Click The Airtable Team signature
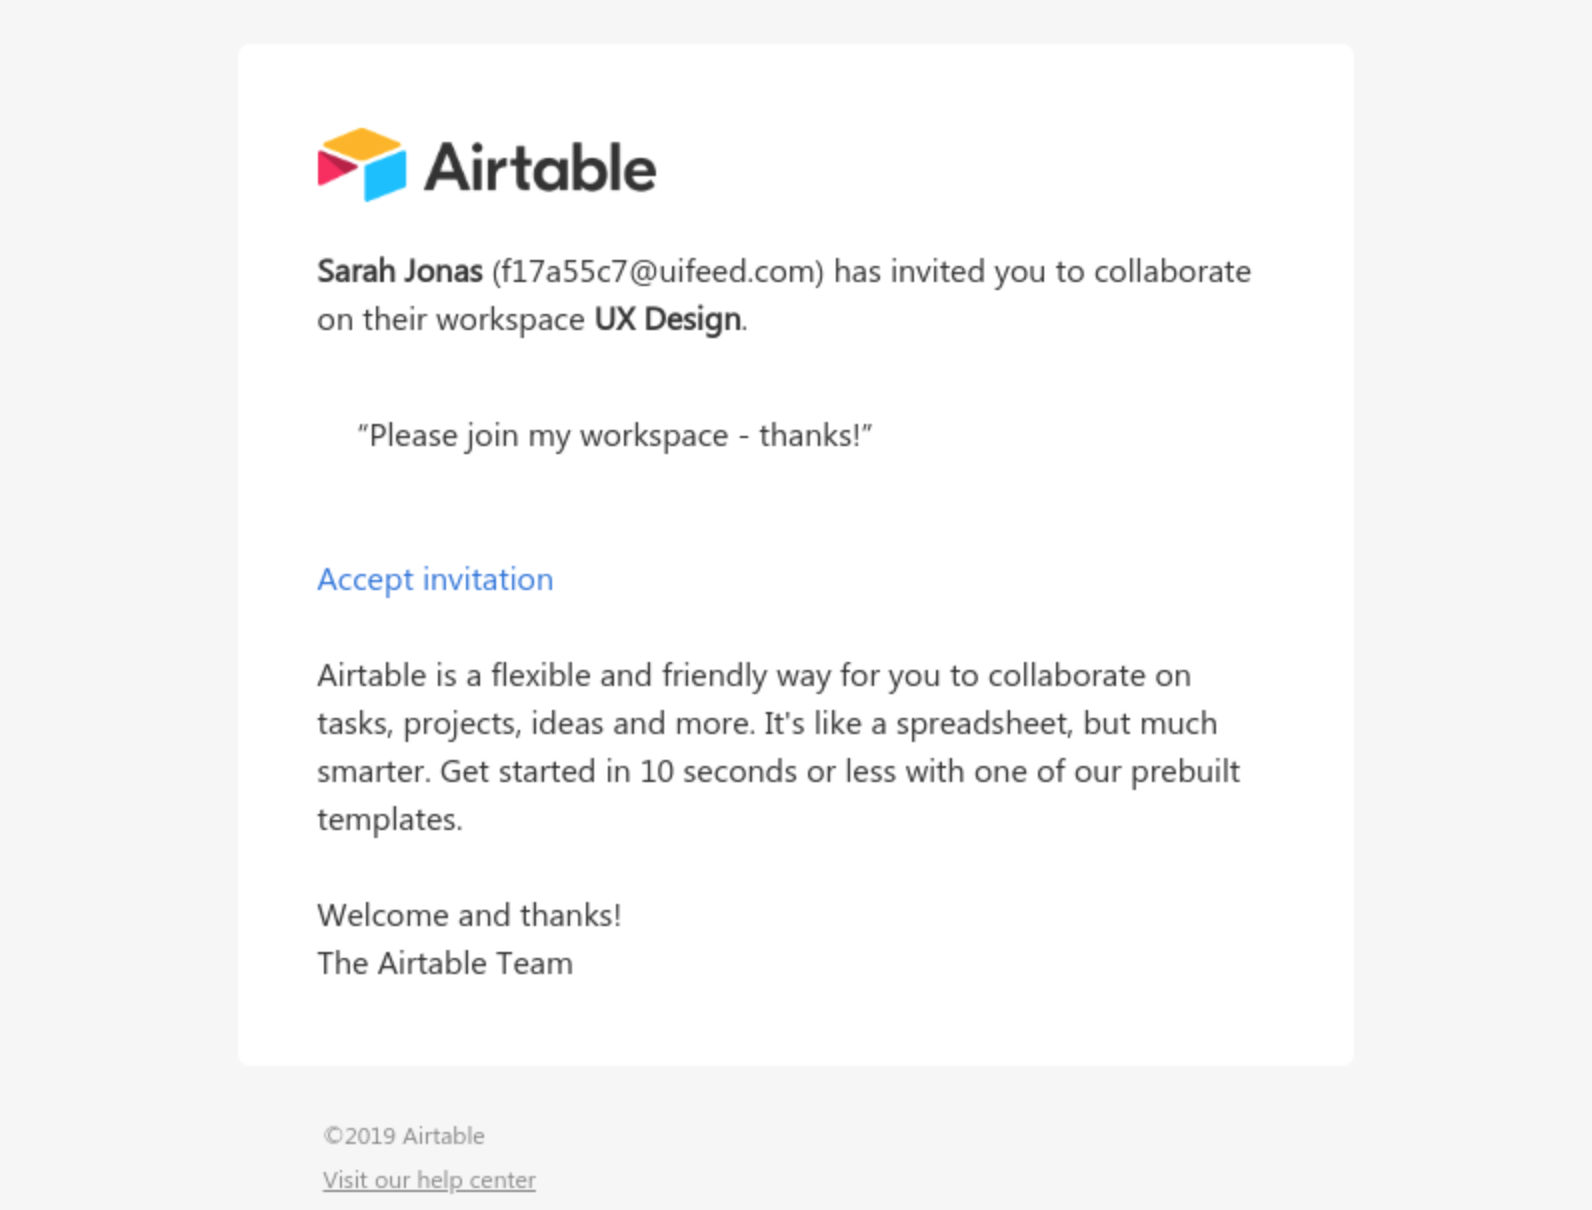The width and height of the screenshot is (1592, 1210). 445,963
